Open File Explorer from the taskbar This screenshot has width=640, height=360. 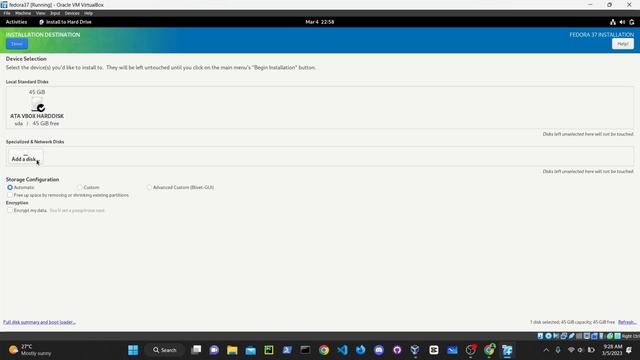[232, 350]
